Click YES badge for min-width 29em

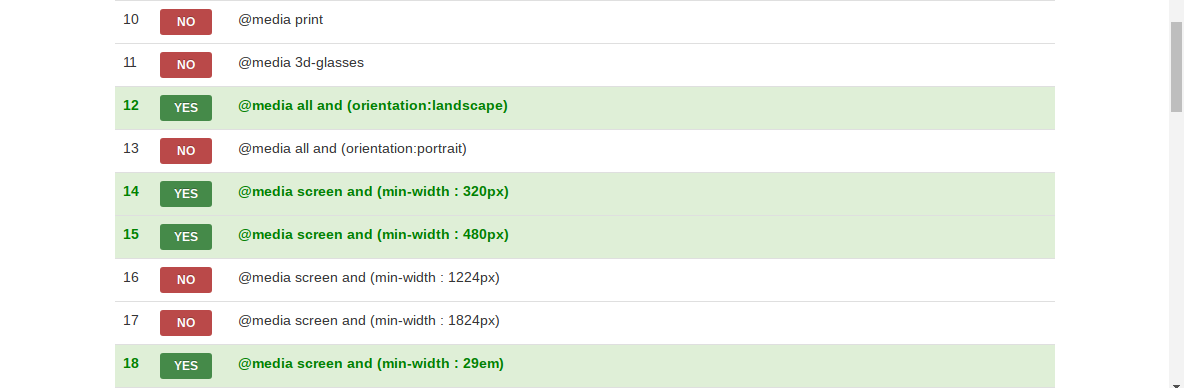186,366
